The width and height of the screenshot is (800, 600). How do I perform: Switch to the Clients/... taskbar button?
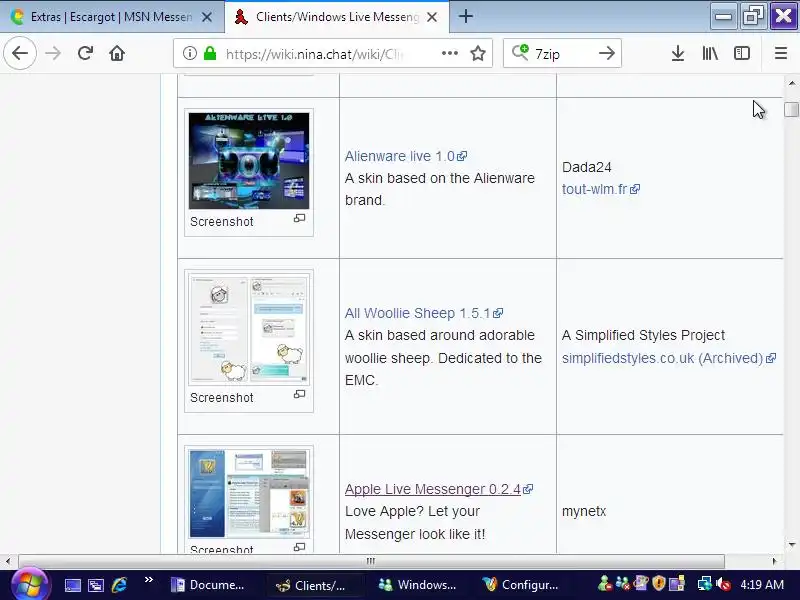click(314, 585)
